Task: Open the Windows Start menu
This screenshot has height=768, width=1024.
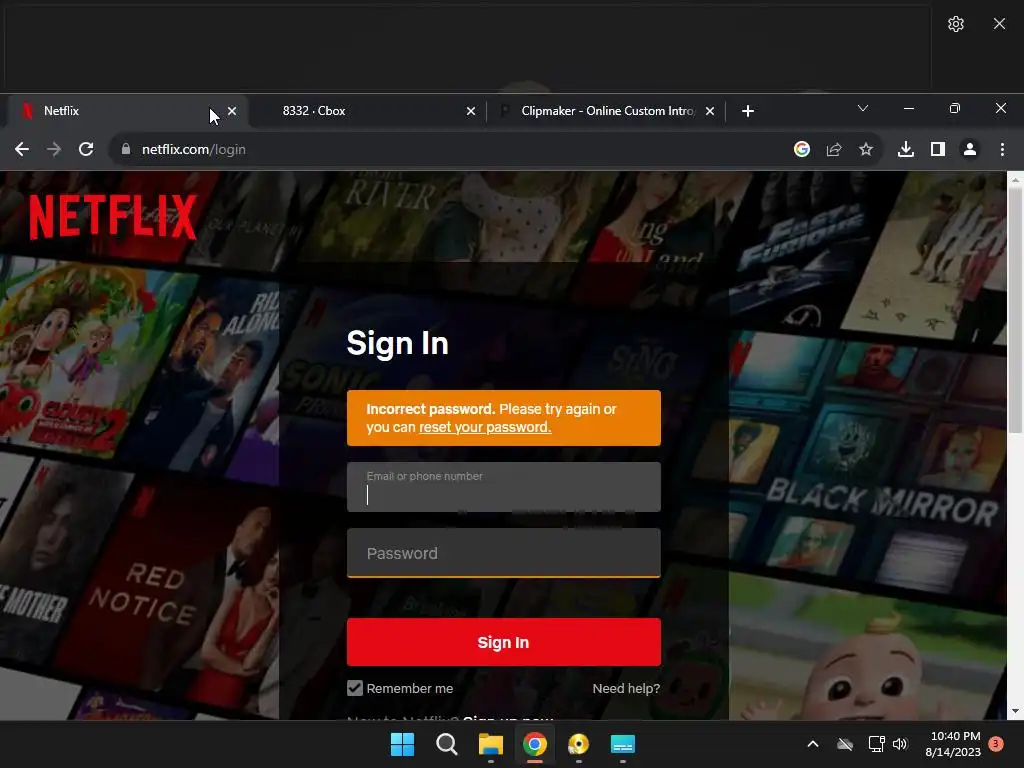Action: (x=402, y=744)
